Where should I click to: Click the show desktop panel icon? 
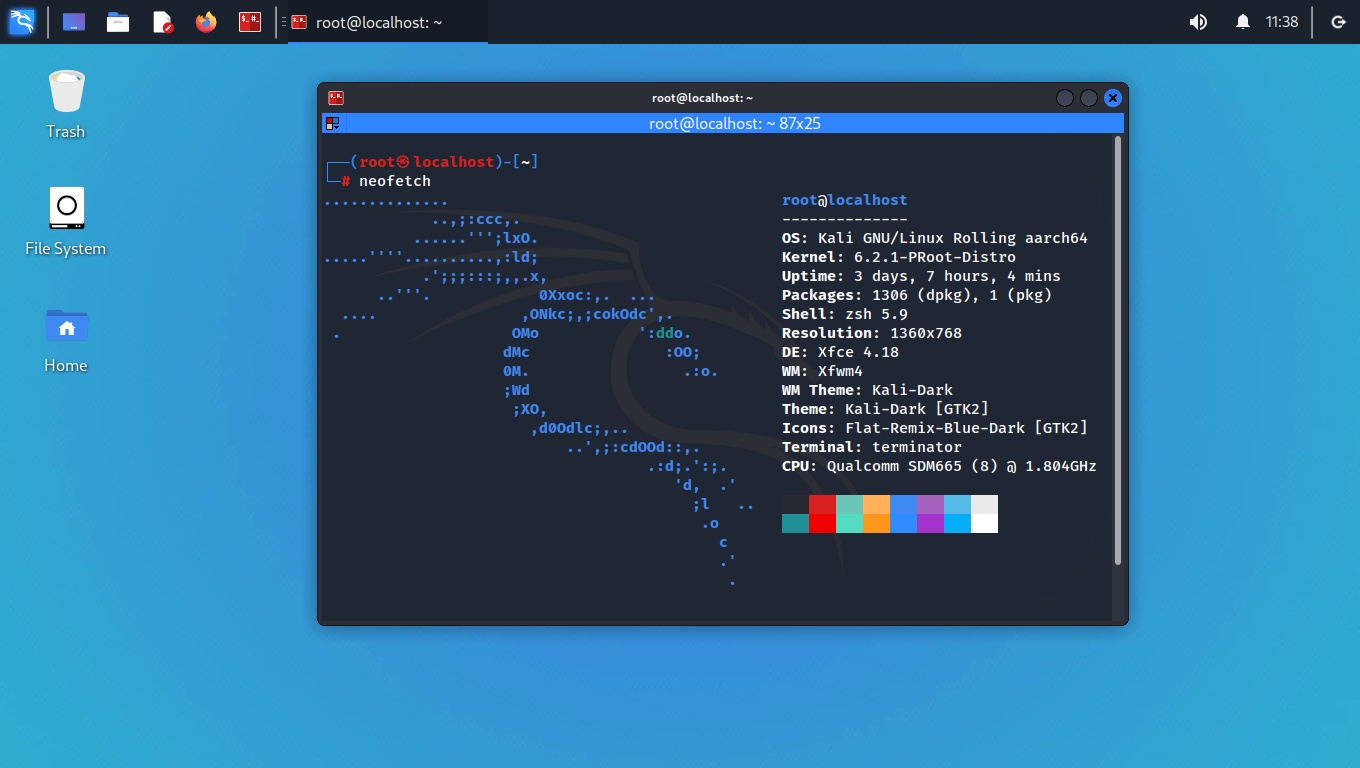coord(74,21)
